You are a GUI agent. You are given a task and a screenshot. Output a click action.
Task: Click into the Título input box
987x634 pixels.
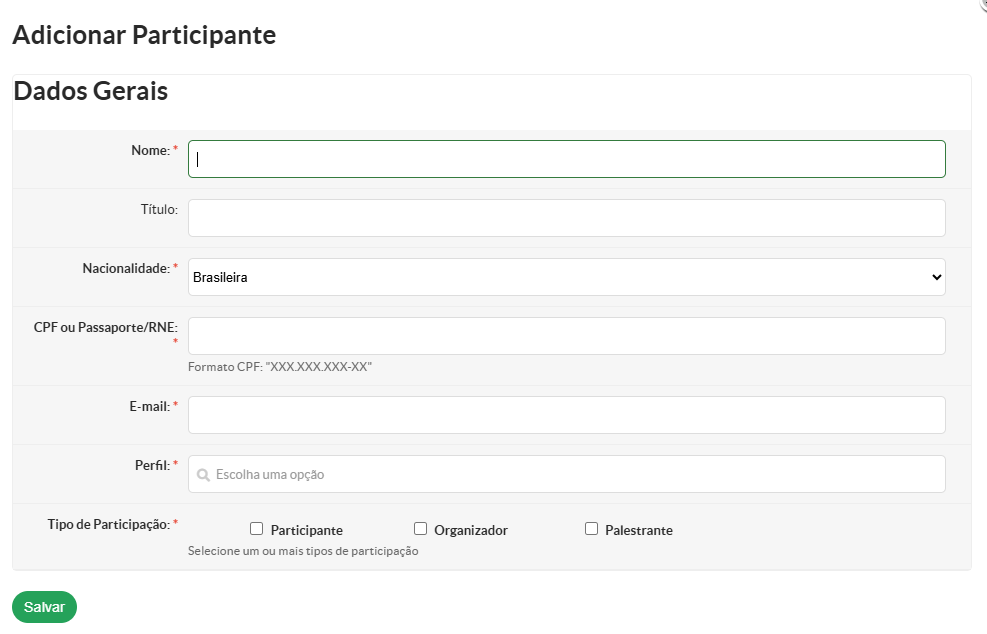(566, 218)
